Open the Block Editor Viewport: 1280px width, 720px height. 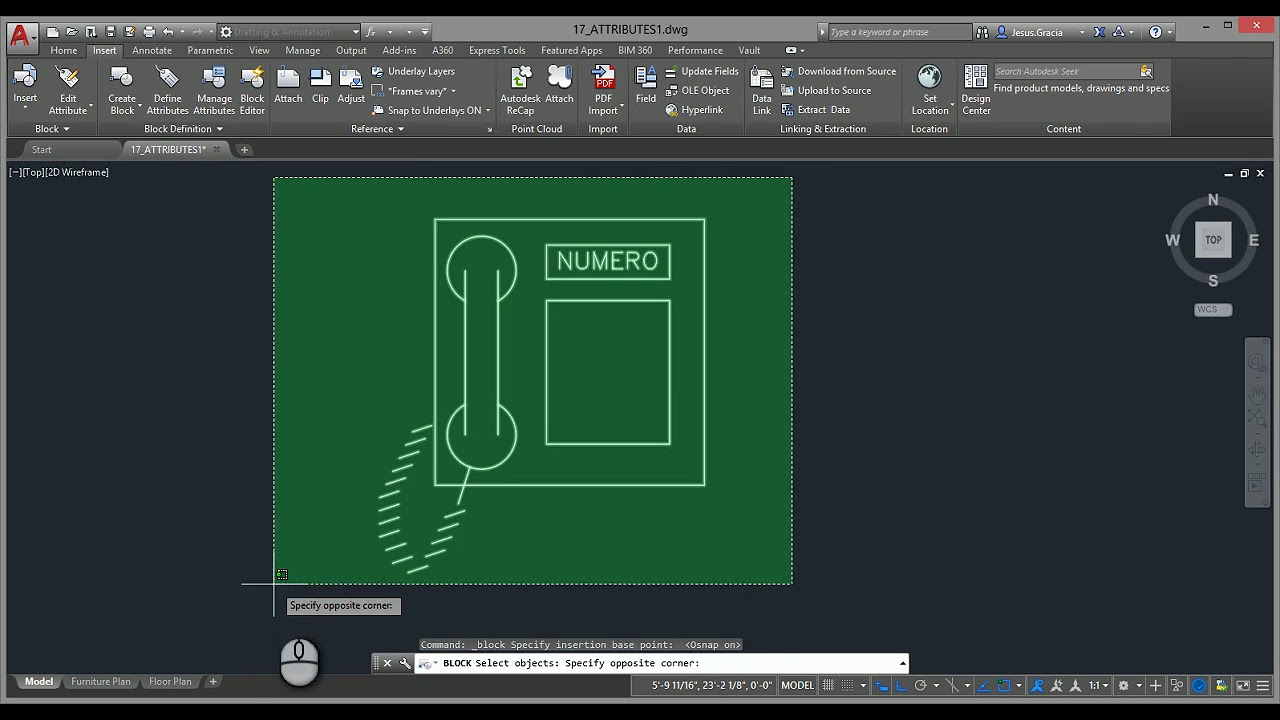point(252,90)
